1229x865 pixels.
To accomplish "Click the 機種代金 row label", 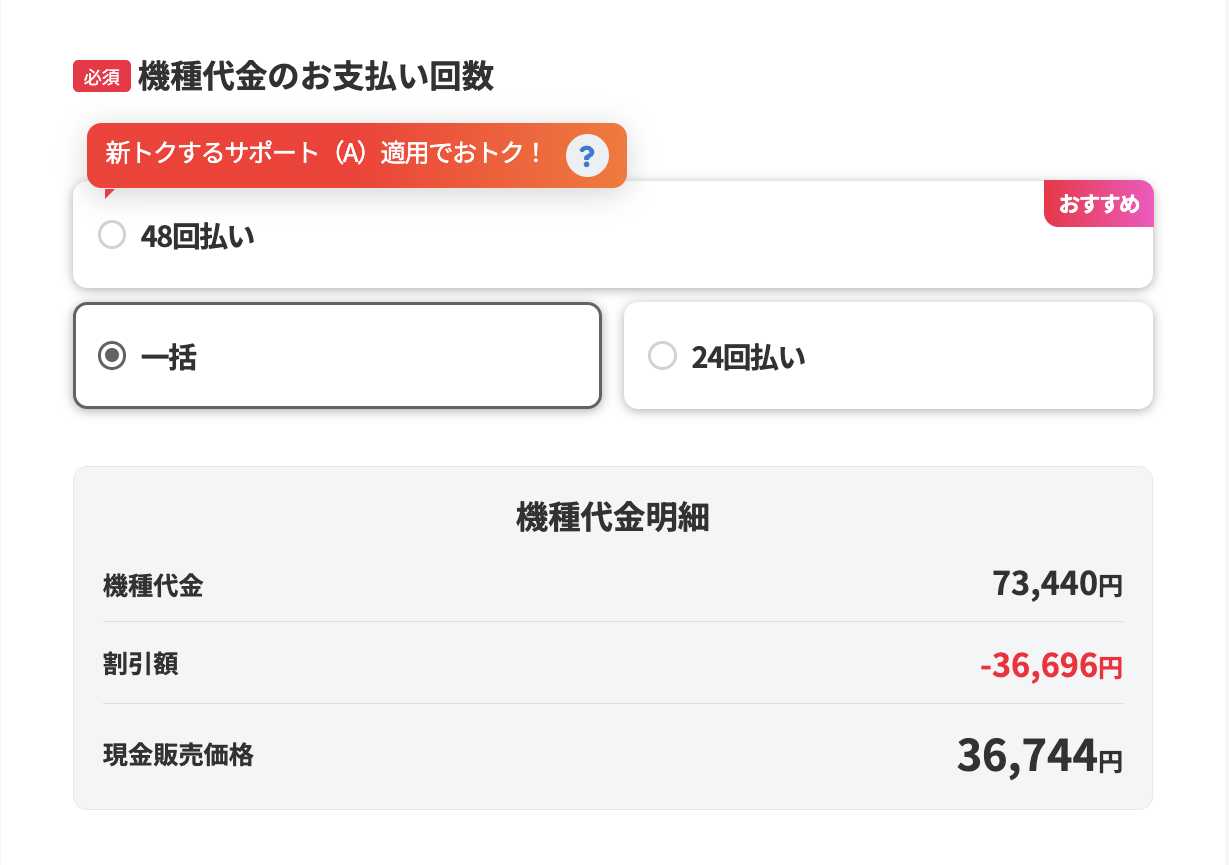I will coord(153,586).
